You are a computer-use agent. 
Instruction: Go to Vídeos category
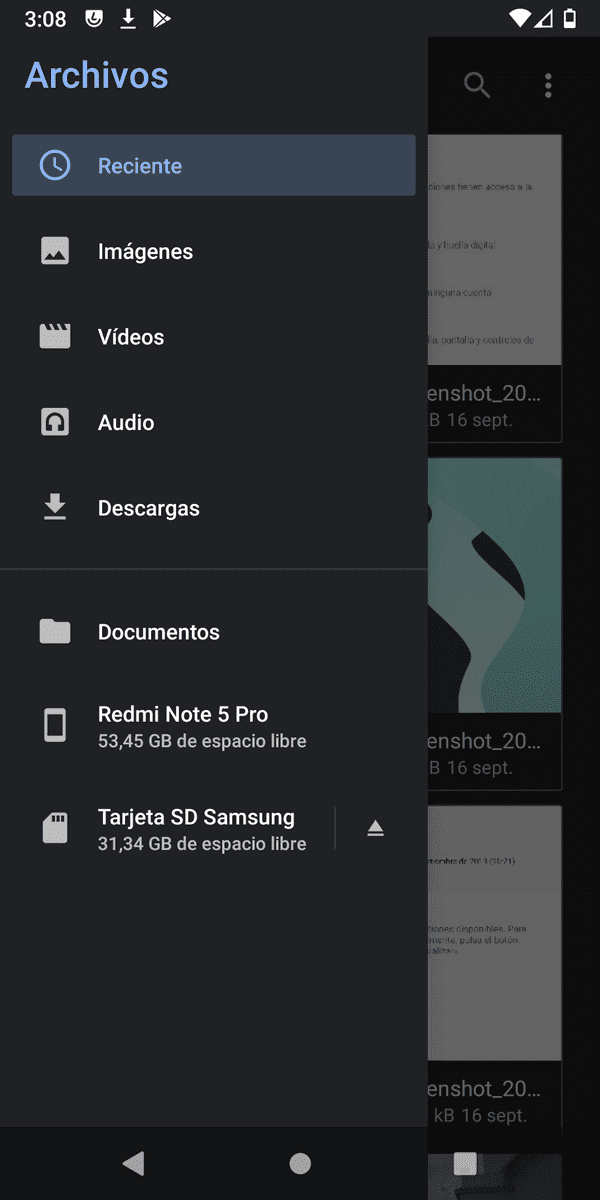[x=213, y=337]
